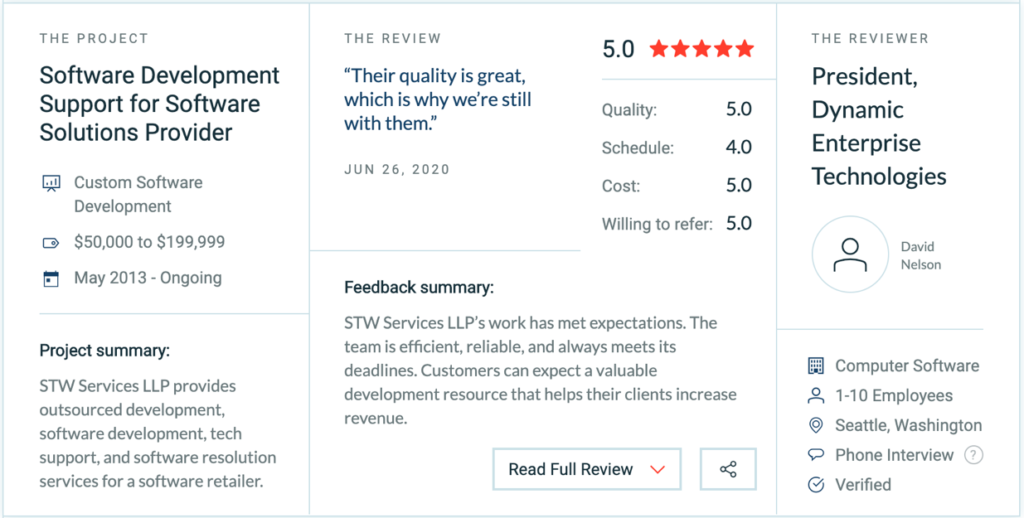Click David Nelson's avatar placeholder icon
Image resolution: width=1024 pixels, height=518 pixels.
pyautogui.click(x=849, y=255)
